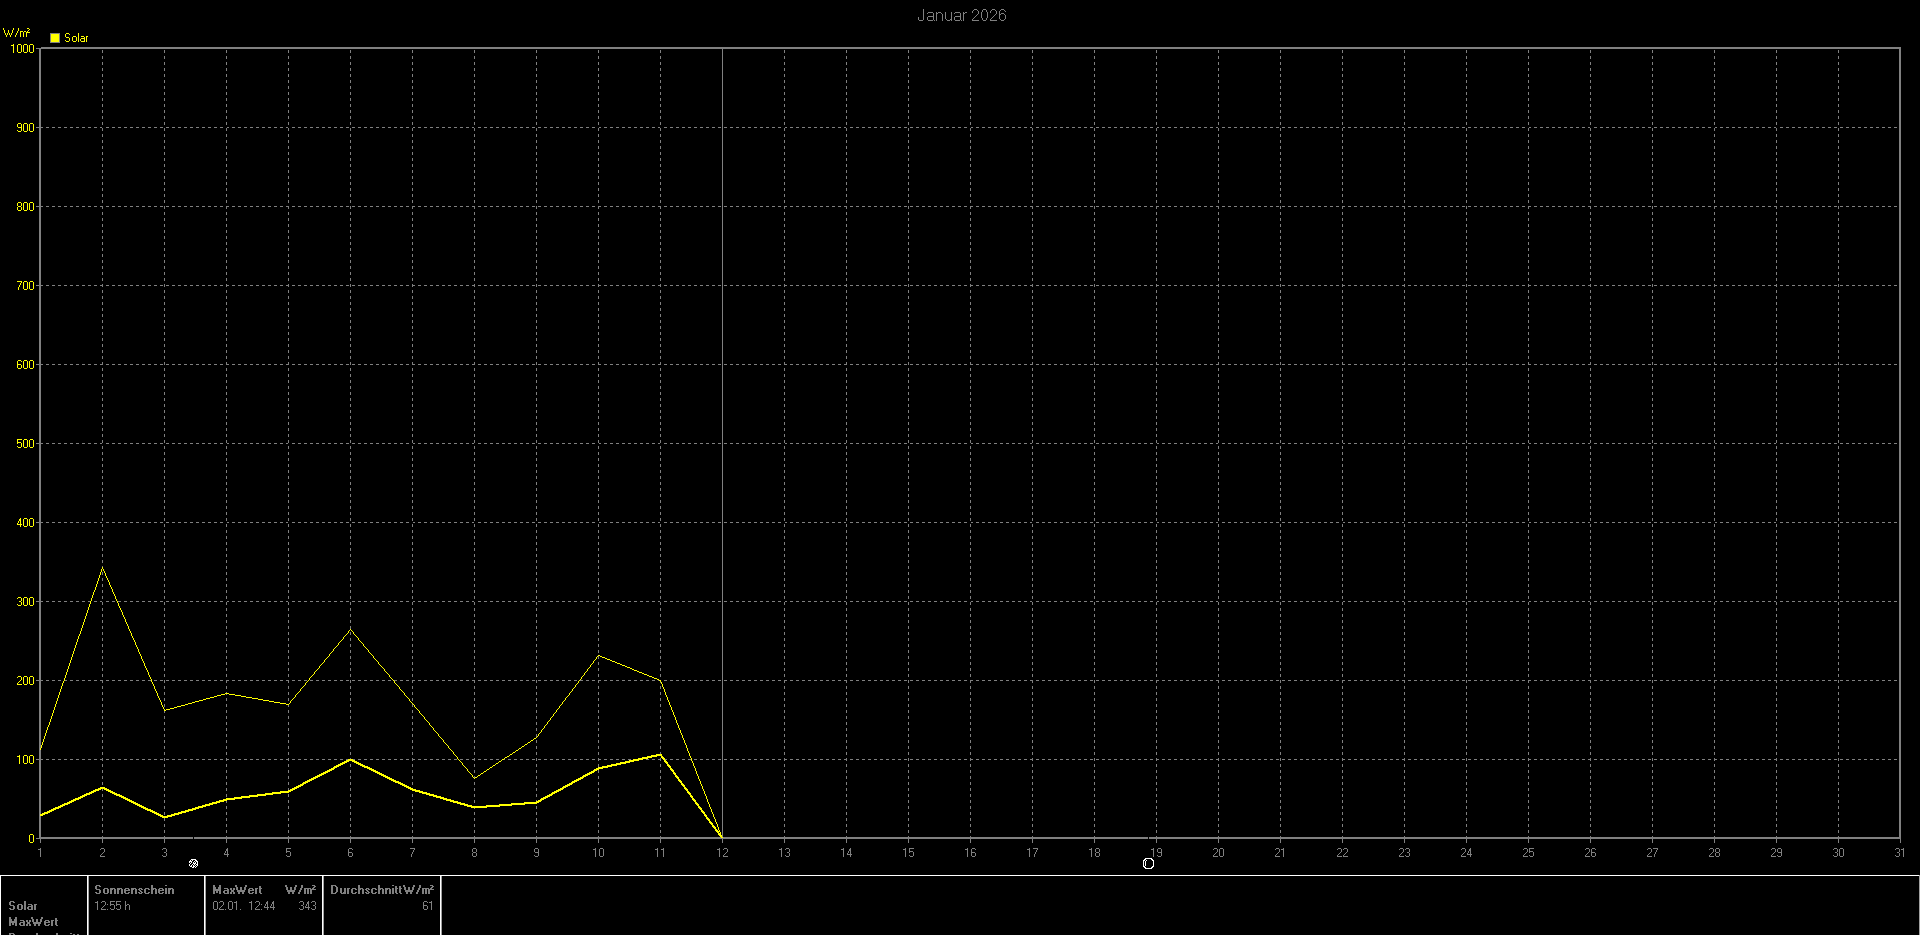Click the Solar legend label
The width and height of the screenshot is (1920, 935).
[76, 38]
